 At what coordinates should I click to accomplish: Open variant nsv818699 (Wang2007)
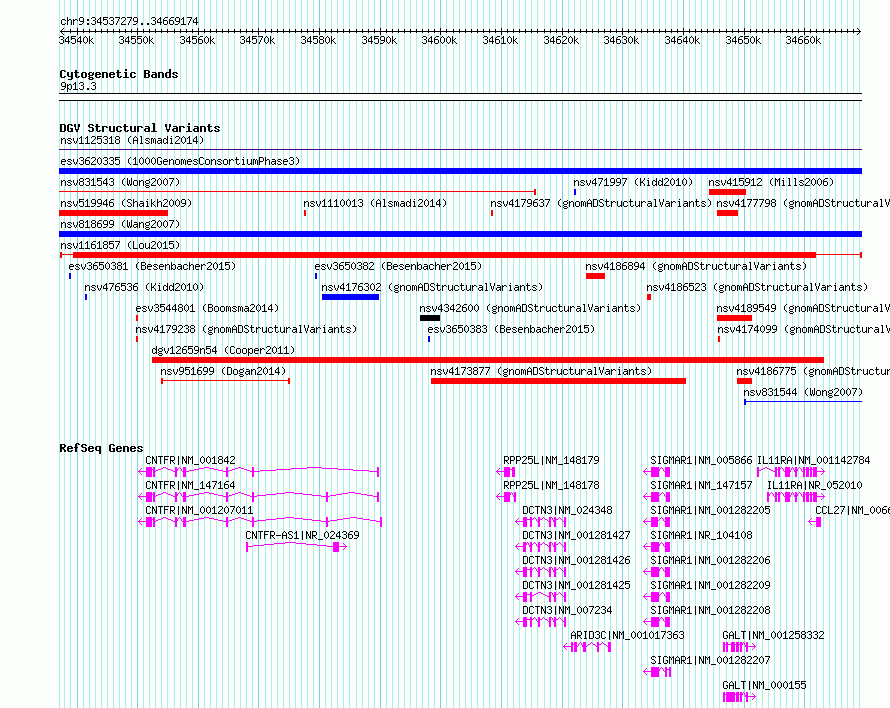pyautogui.click(x=120, y=224)
